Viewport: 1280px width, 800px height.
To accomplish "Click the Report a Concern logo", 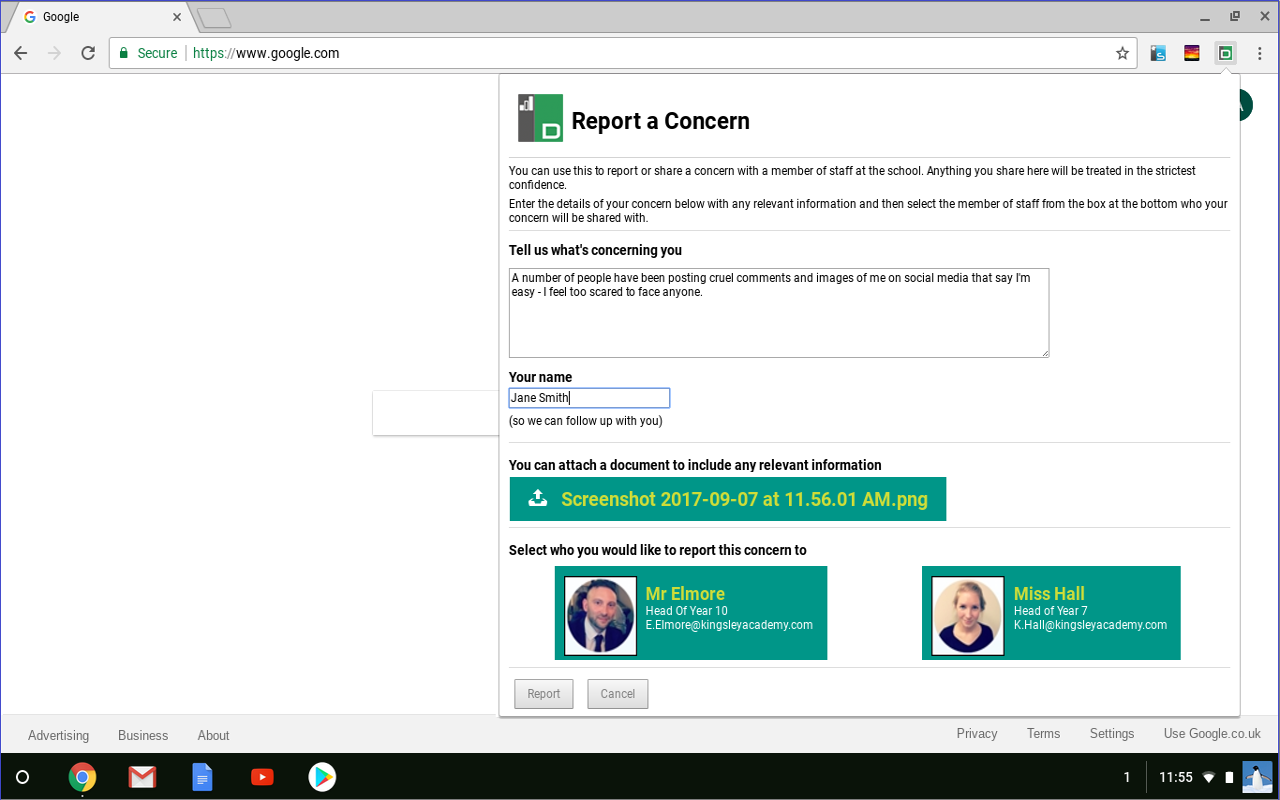I will [540, 118].
